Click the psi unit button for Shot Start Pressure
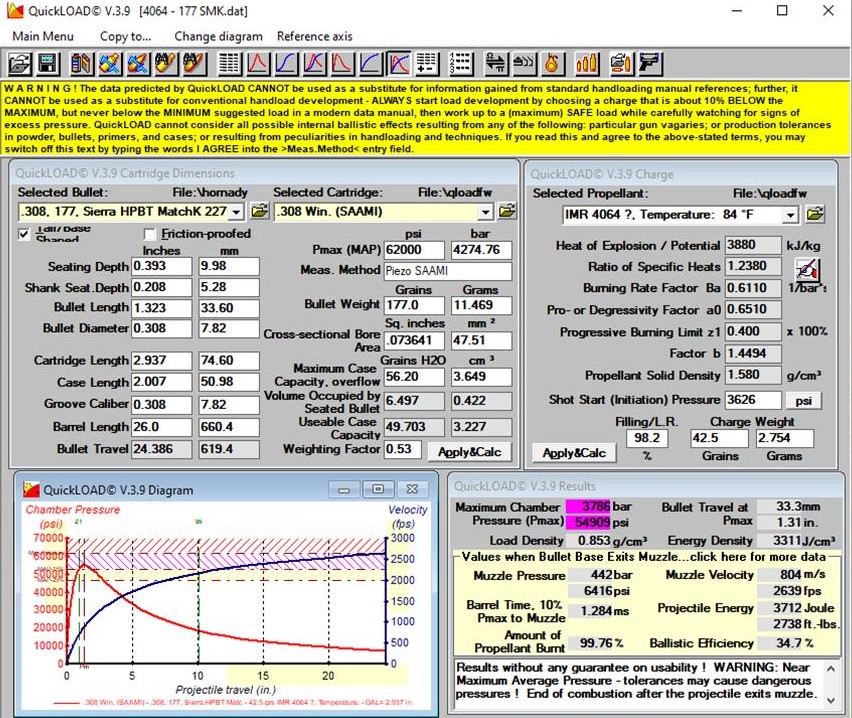Image resolution: width=852 pixels, height=718 pixels. point(804,401)
